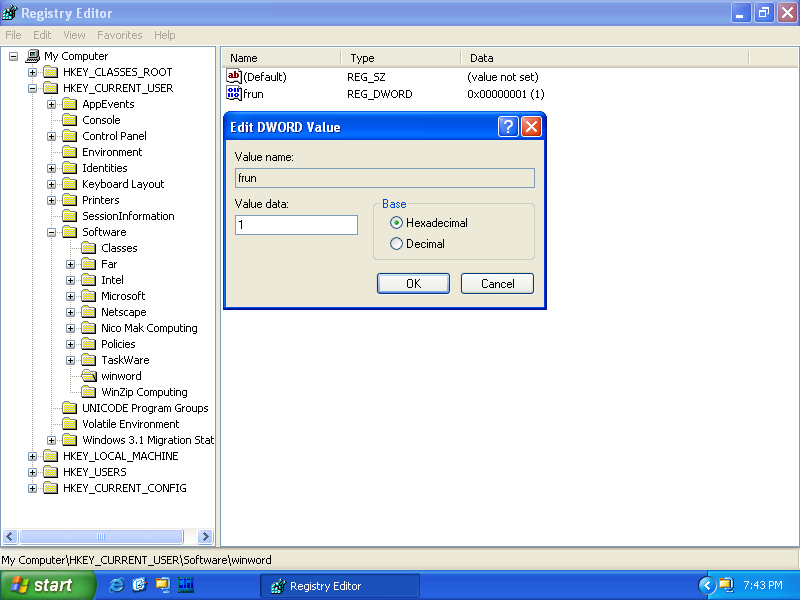The width and height of the screenshot is (800, 600).
Task: Click the Type column header
Action: [x=401, y=58]
